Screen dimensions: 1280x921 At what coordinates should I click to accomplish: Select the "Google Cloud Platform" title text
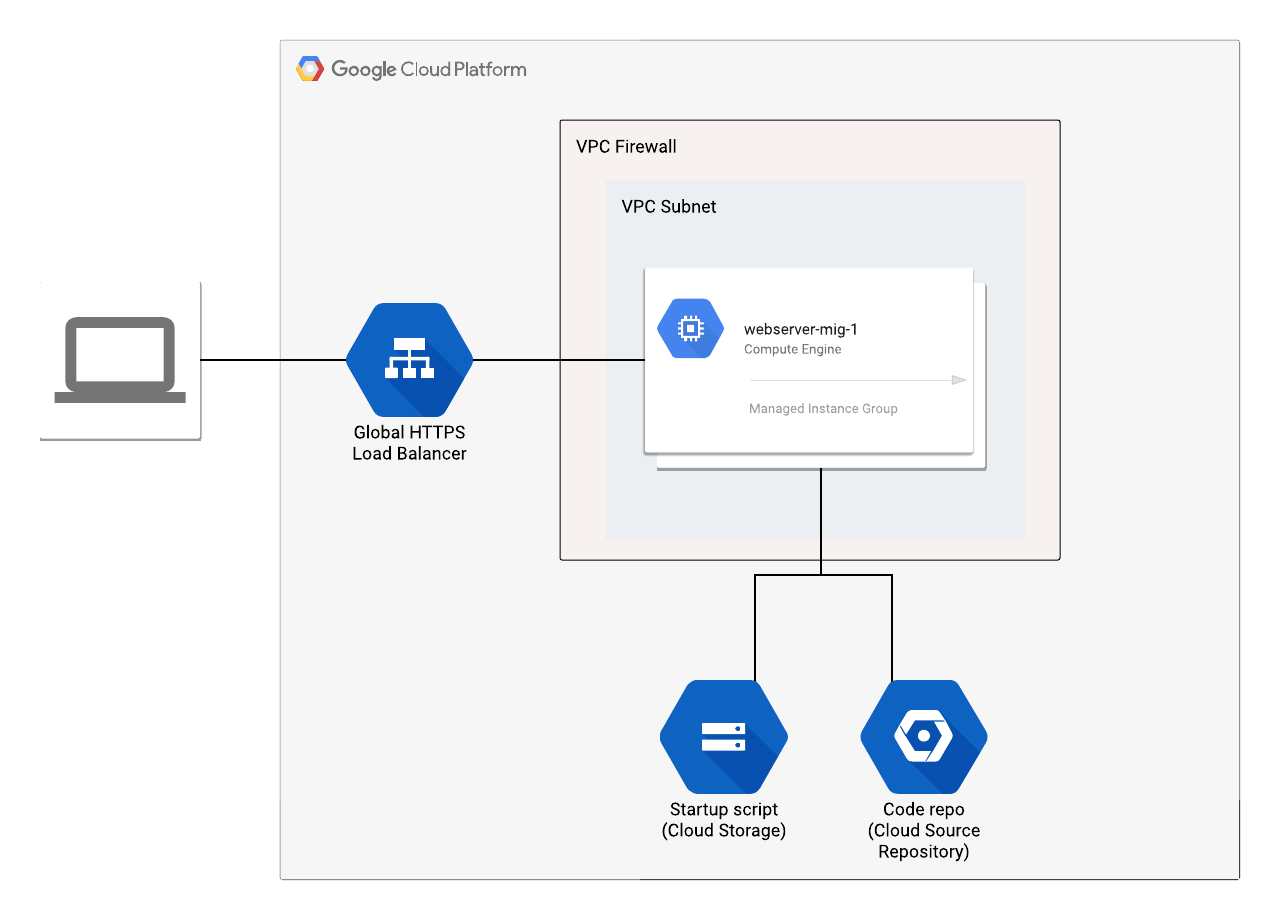429,69
